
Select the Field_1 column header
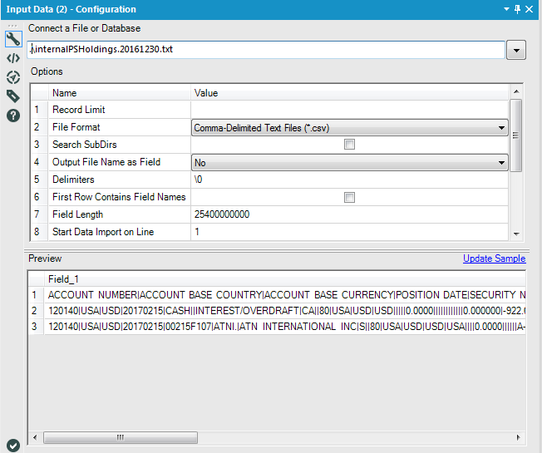pyautogui.click(x=63, y=279)
